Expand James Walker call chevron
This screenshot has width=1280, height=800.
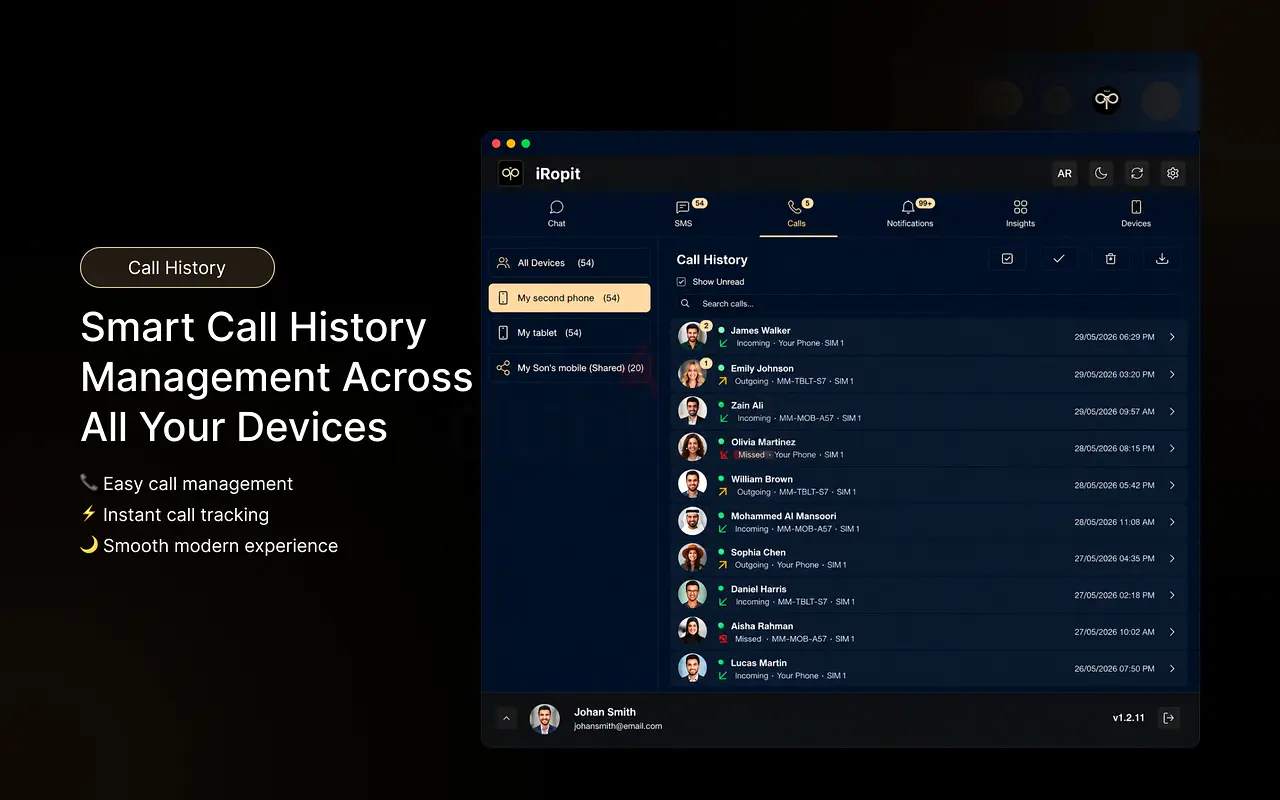click(1172, 337)
